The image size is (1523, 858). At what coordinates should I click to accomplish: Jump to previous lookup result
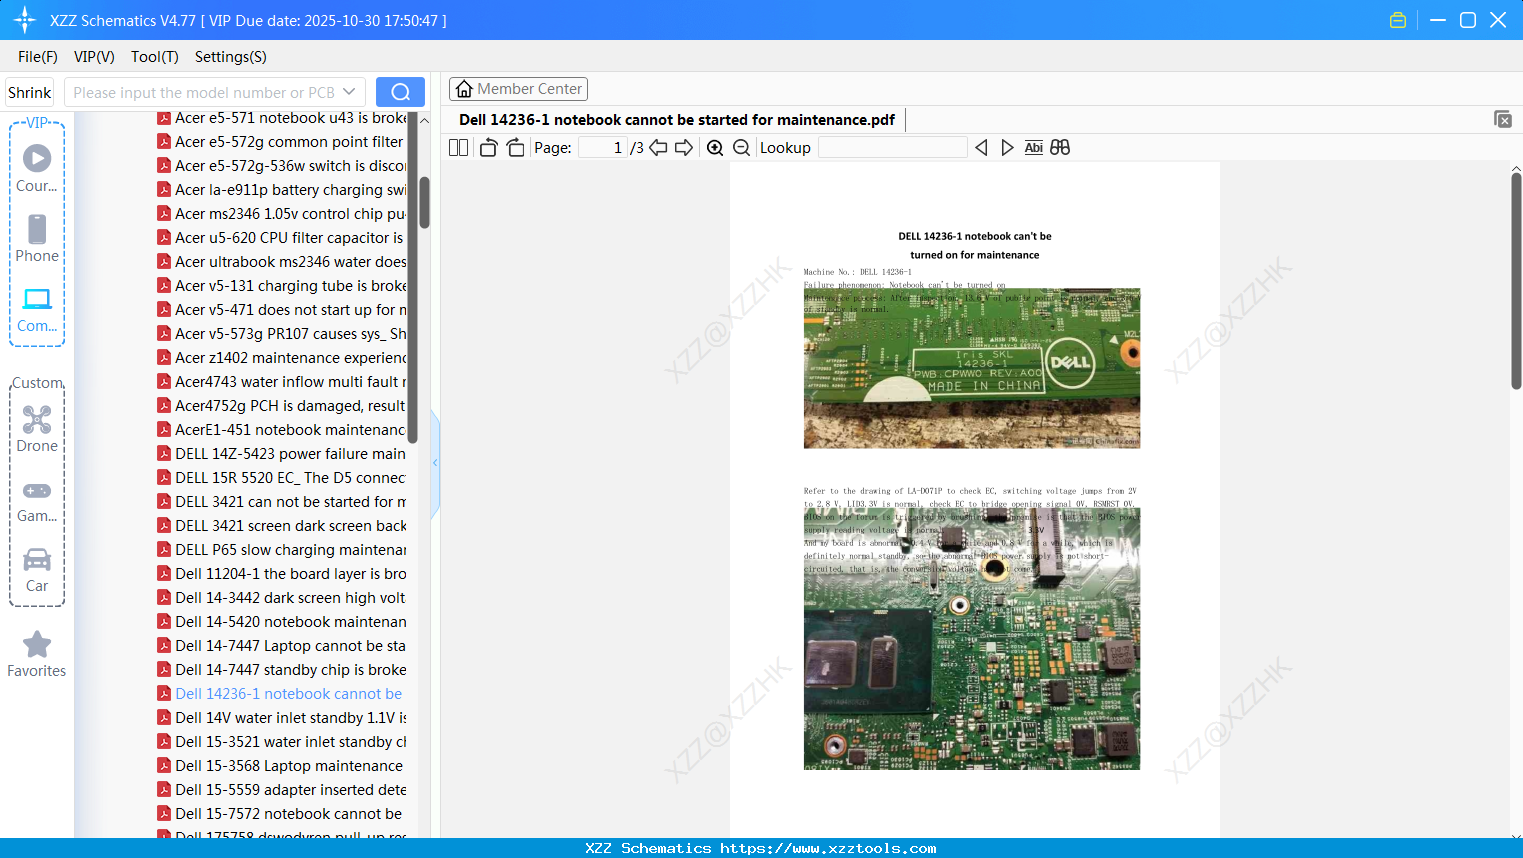coord(981,148)
